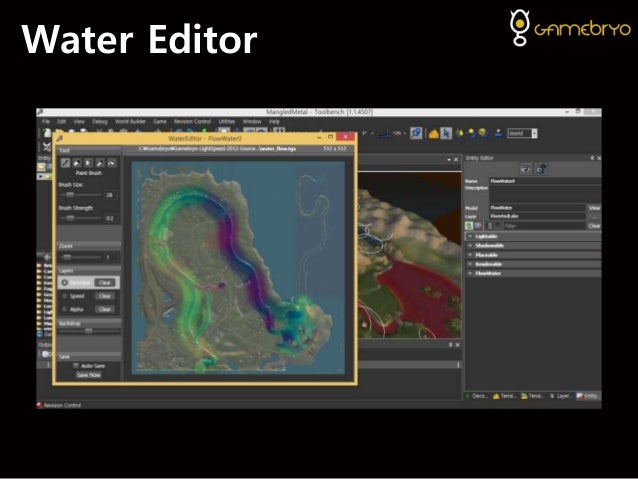Viewport: 638px width, 479px height.
Task: Select the second tool icon in Water Editor
Action: pos(77,163)
